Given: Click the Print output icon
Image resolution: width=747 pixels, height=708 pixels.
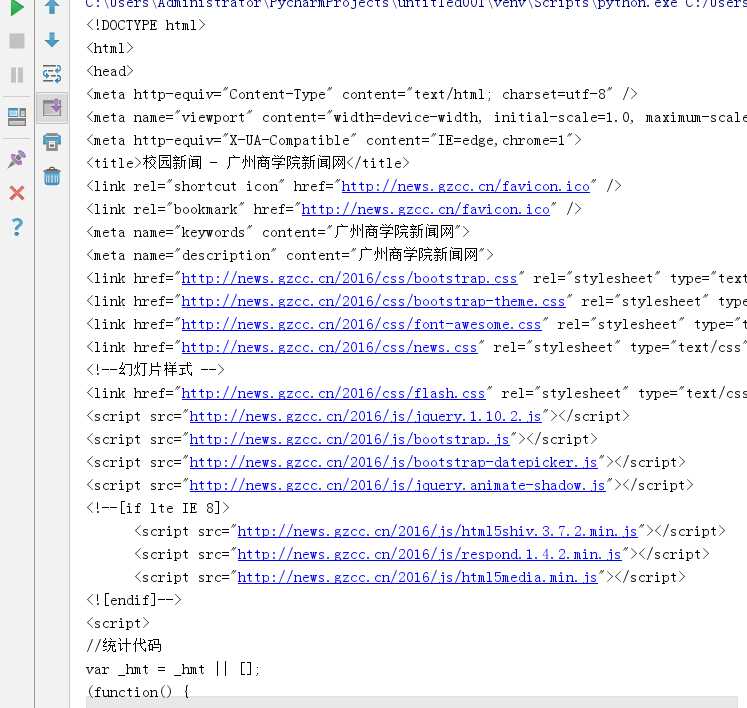Looking at the screenshot, I should point(52,142).
